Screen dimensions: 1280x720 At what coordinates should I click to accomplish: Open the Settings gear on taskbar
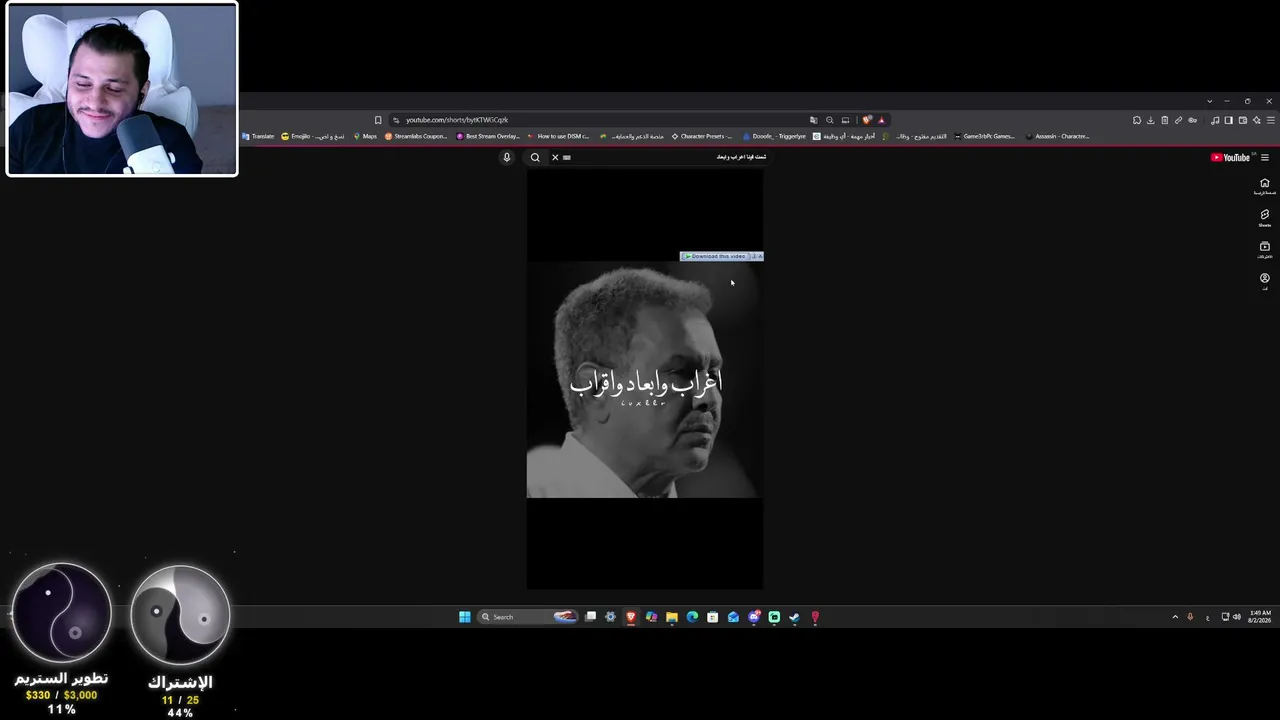point(611,617)
